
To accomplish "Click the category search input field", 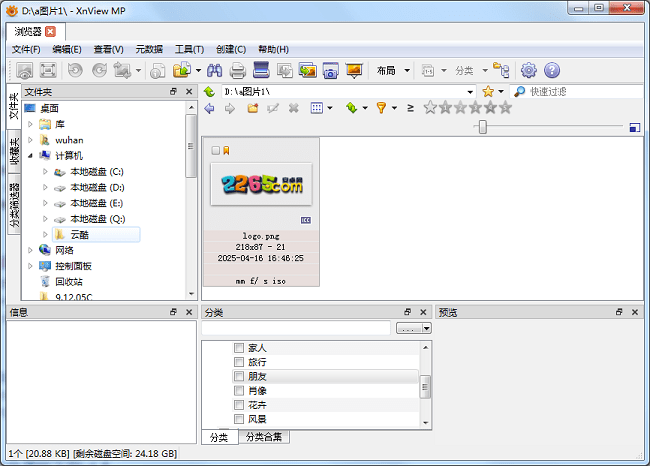I will coord(296,328).
